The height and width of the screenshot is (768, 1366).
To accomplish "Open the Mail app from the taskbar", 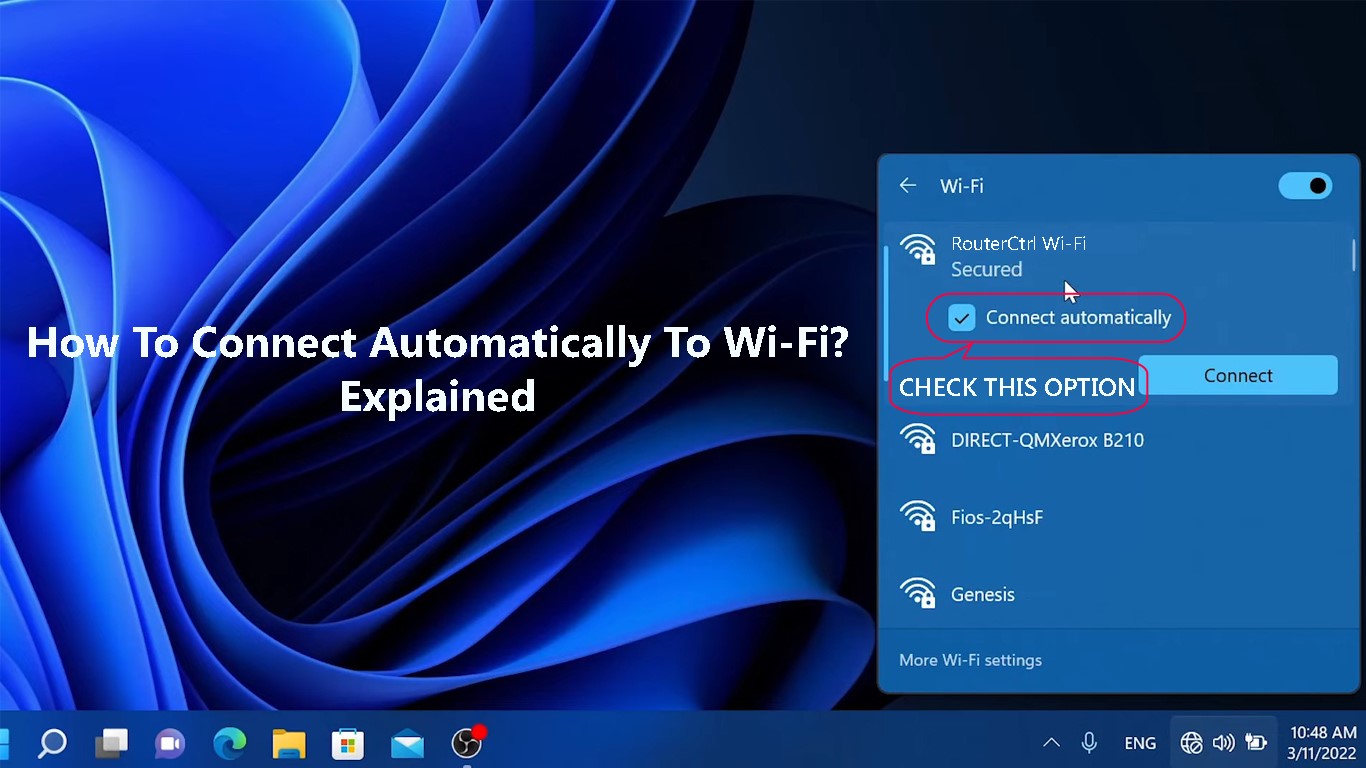I will (x=406, y=744).
